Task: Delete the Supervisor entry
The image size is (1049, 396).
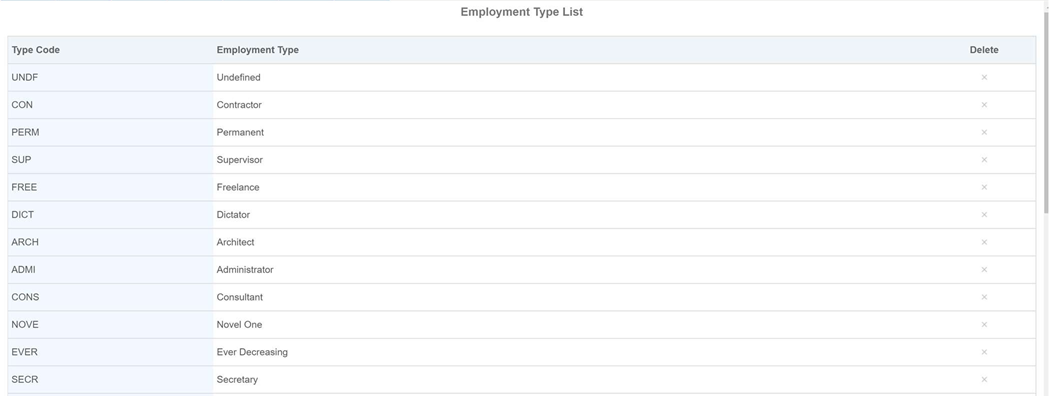Action: (x=983, y=160)
